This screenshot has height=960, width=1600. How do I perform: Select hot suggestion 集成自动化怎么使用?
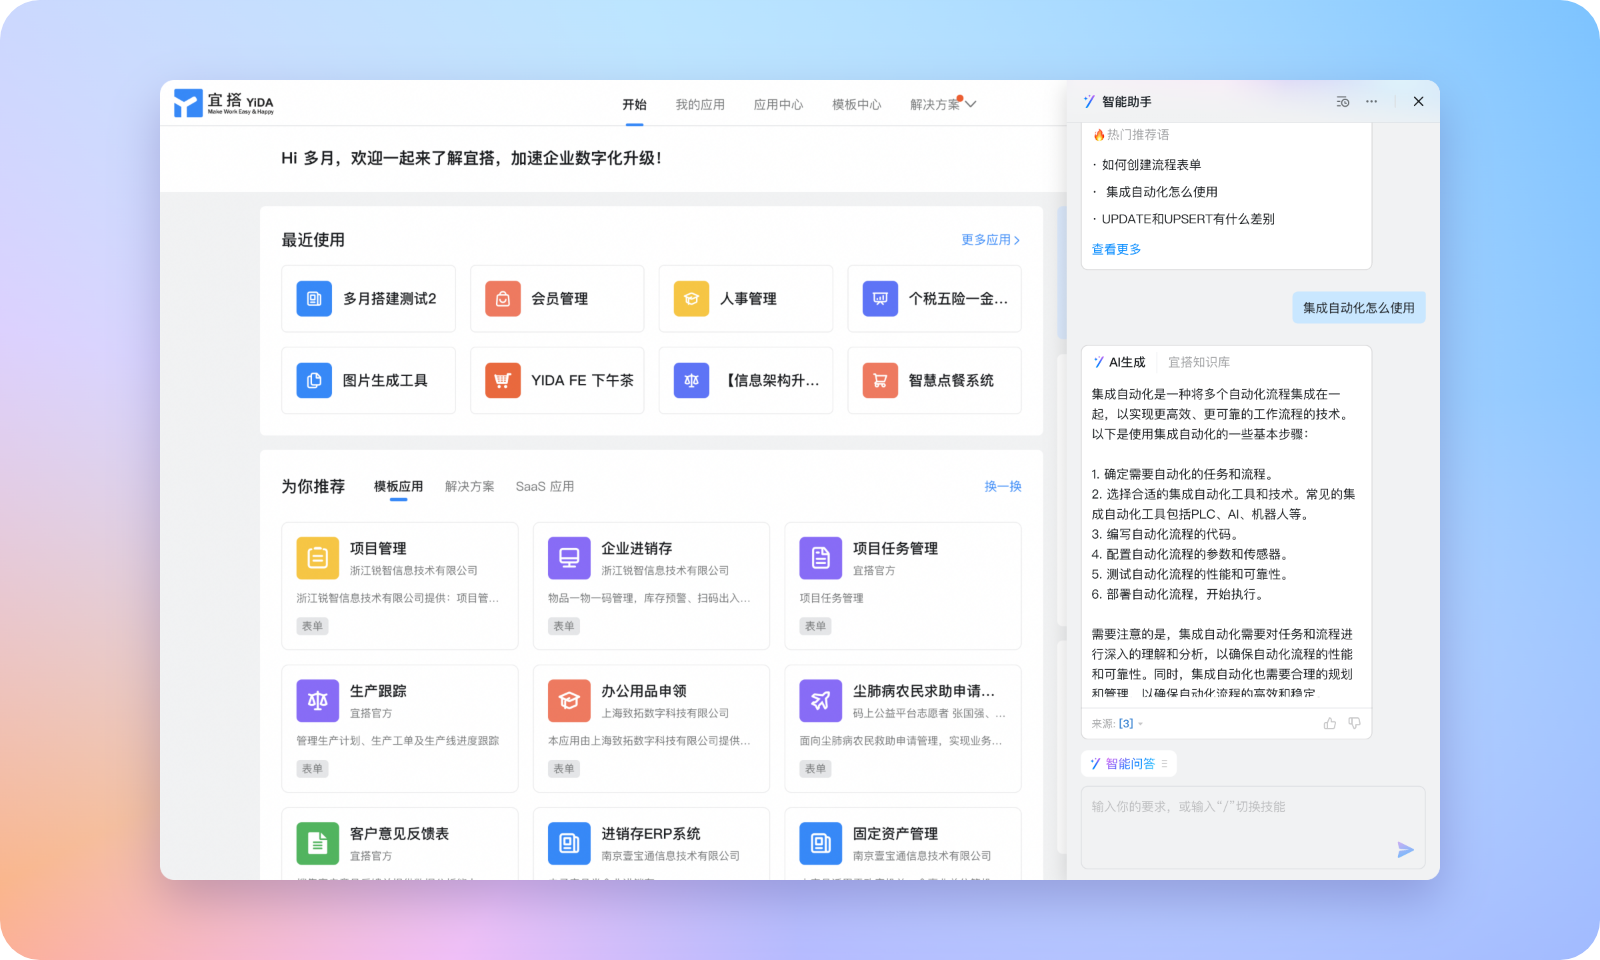pyautogui.click(x=1161, y=192)
